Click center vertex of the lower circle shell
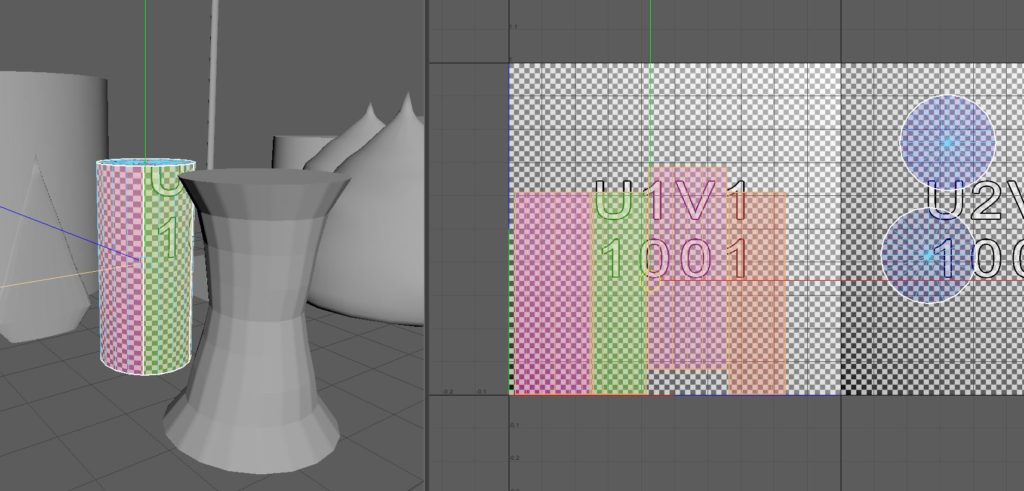1024x491 pixels. point(929,256)
